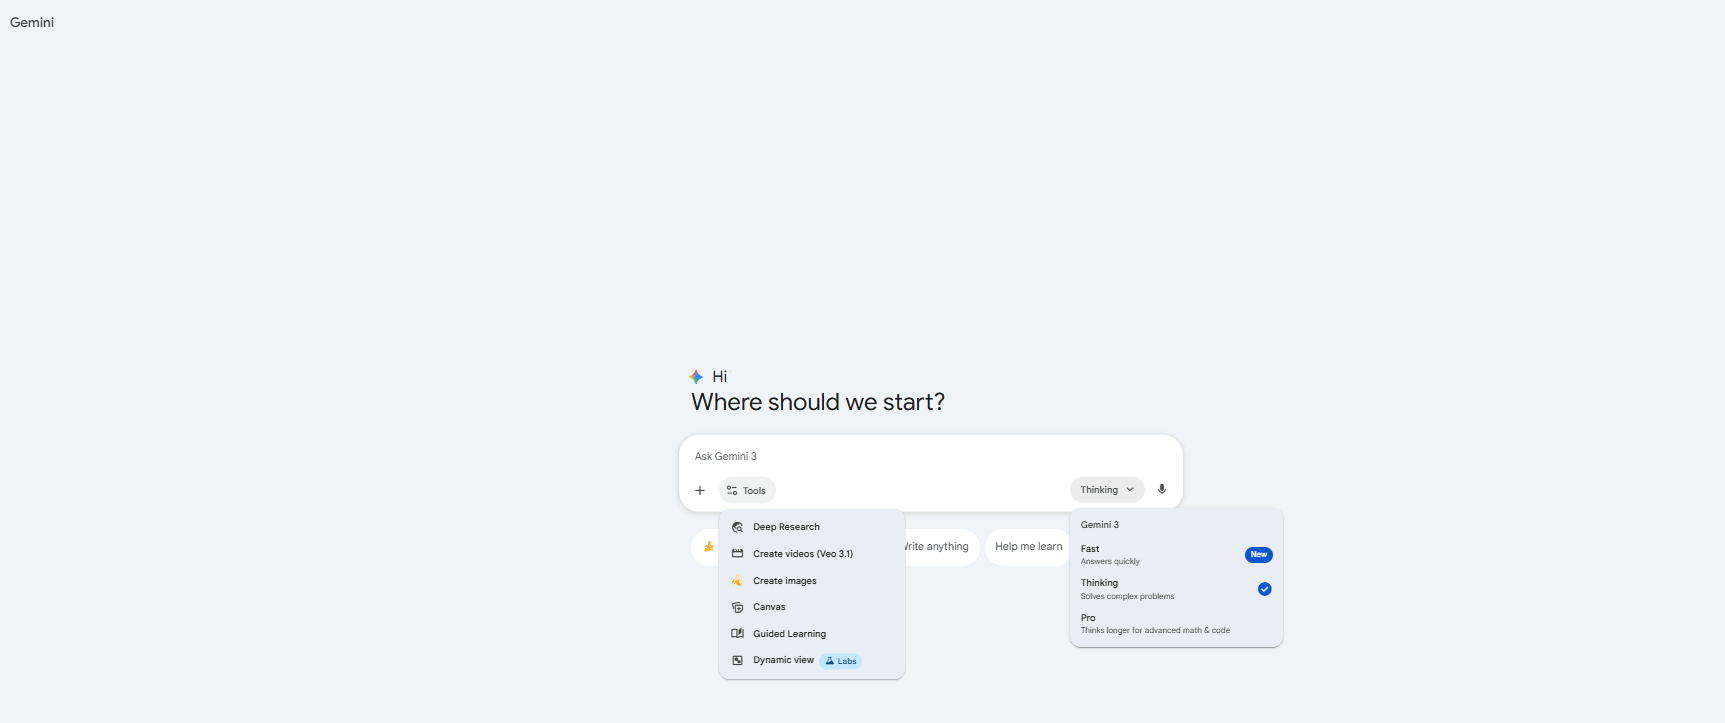1725x723 pixels.
Task: Click the Create videos film icon
Action: pos(737,553)
